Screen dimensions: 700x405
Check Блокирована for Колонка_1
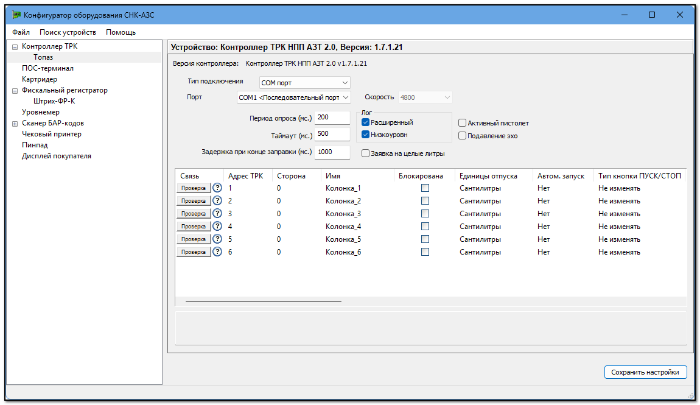[x=425, y=188]
